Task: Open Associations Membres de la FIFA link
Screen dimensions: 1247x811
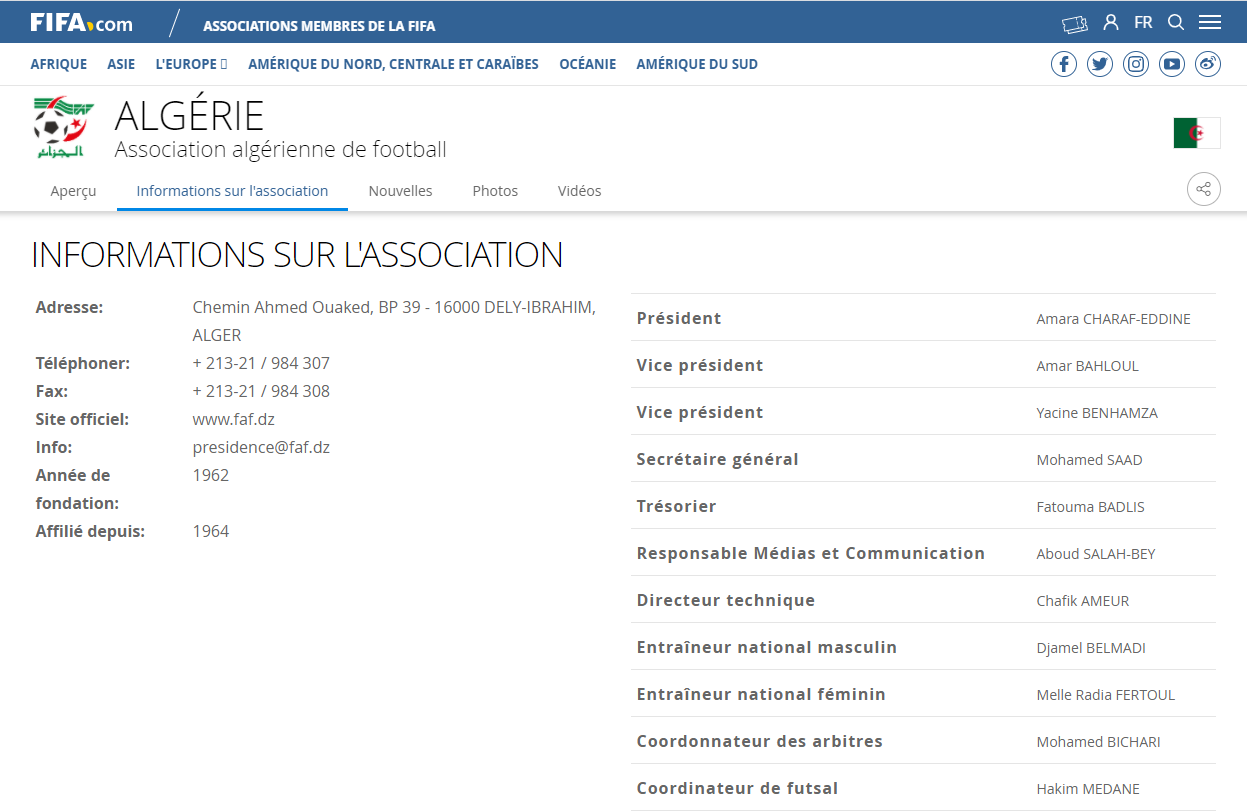Action: click(x=319, y=26)
